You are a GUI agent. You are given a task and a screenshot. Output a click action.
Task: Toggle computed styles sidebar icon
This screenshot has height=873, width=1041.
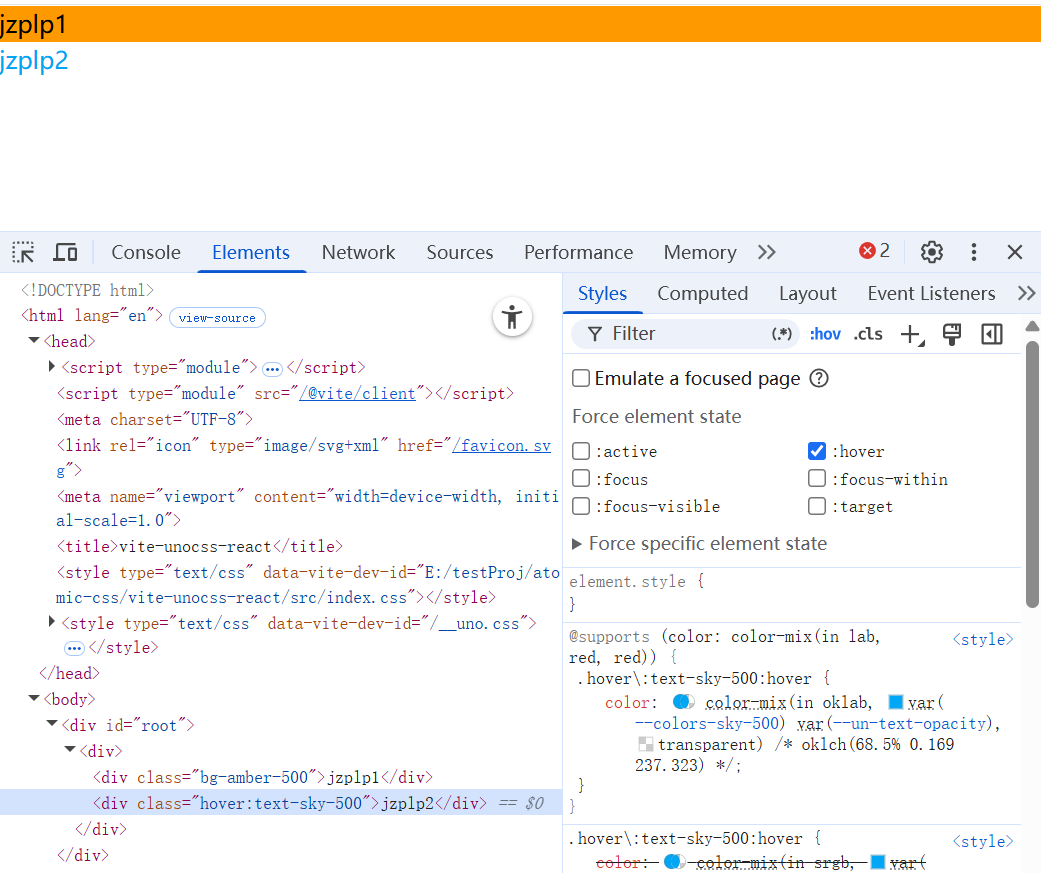[992, 334]
